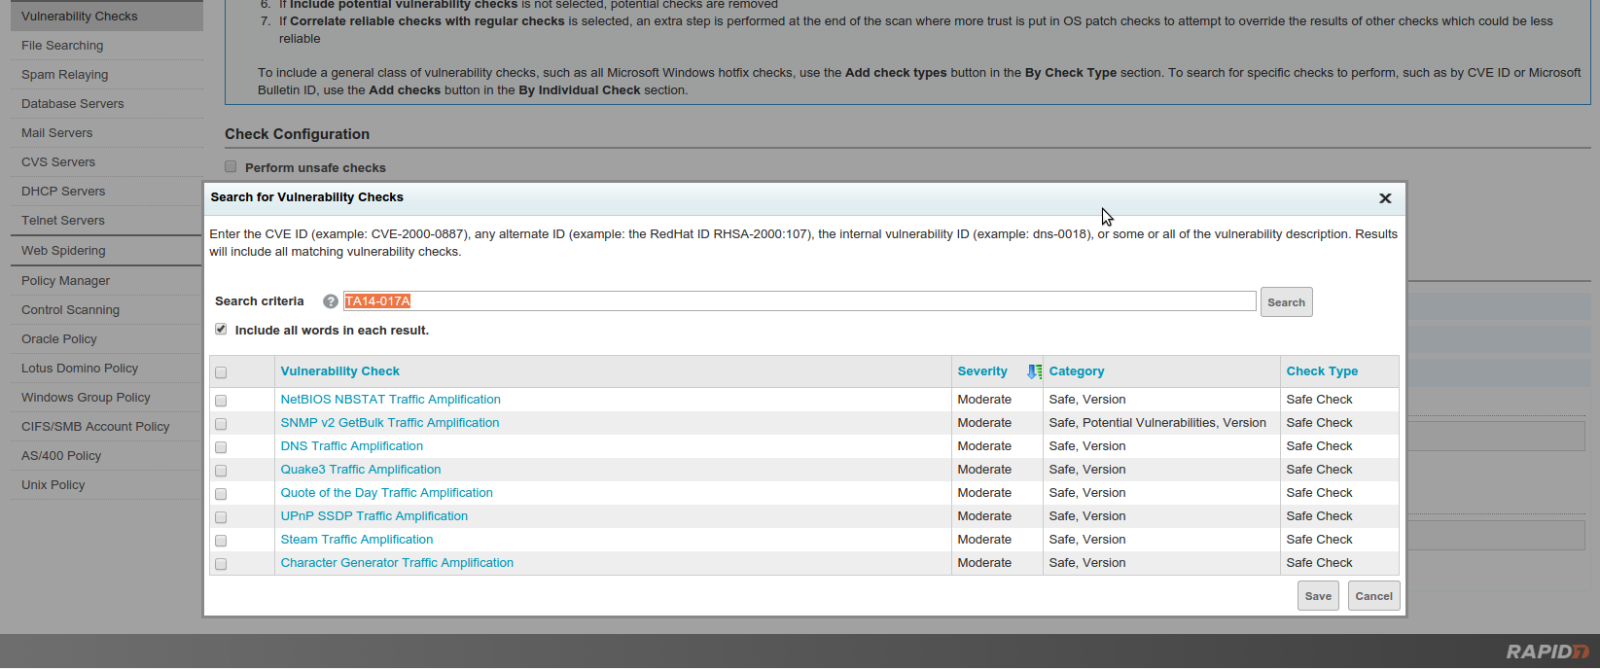Viewport: 1600px width, 669px height.
Task: Sort by Vulnerability Check column header
Action: click(340, 371)
